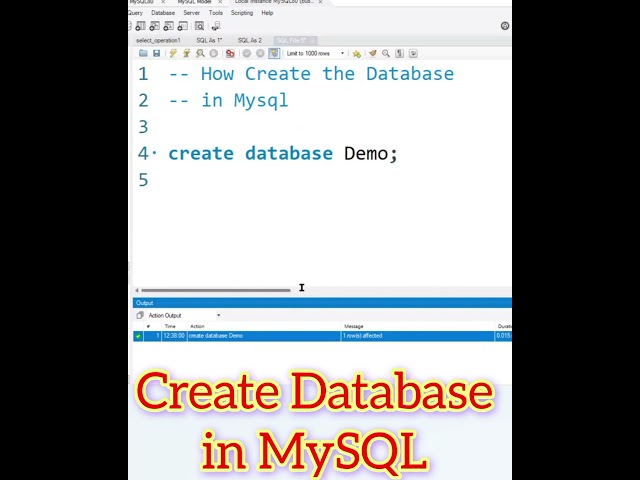Click the comment '-- in Mysql' on line 2

click(229, 101)
